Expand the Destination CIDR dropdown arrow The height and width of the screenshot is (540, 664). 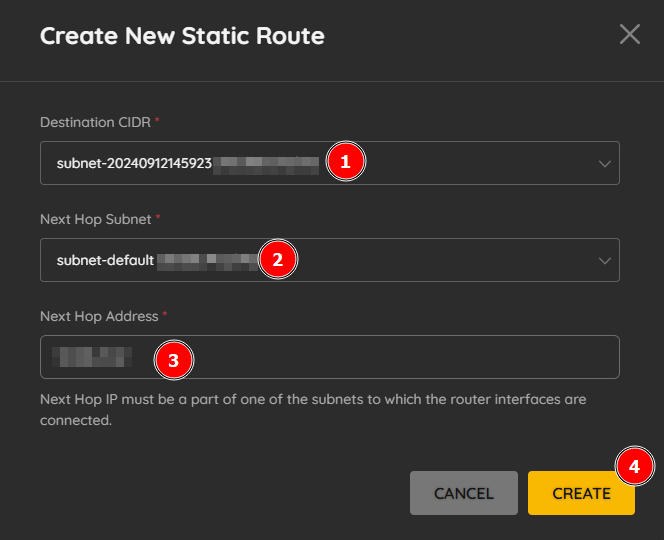pyautogui.click(x=605, y=163)
